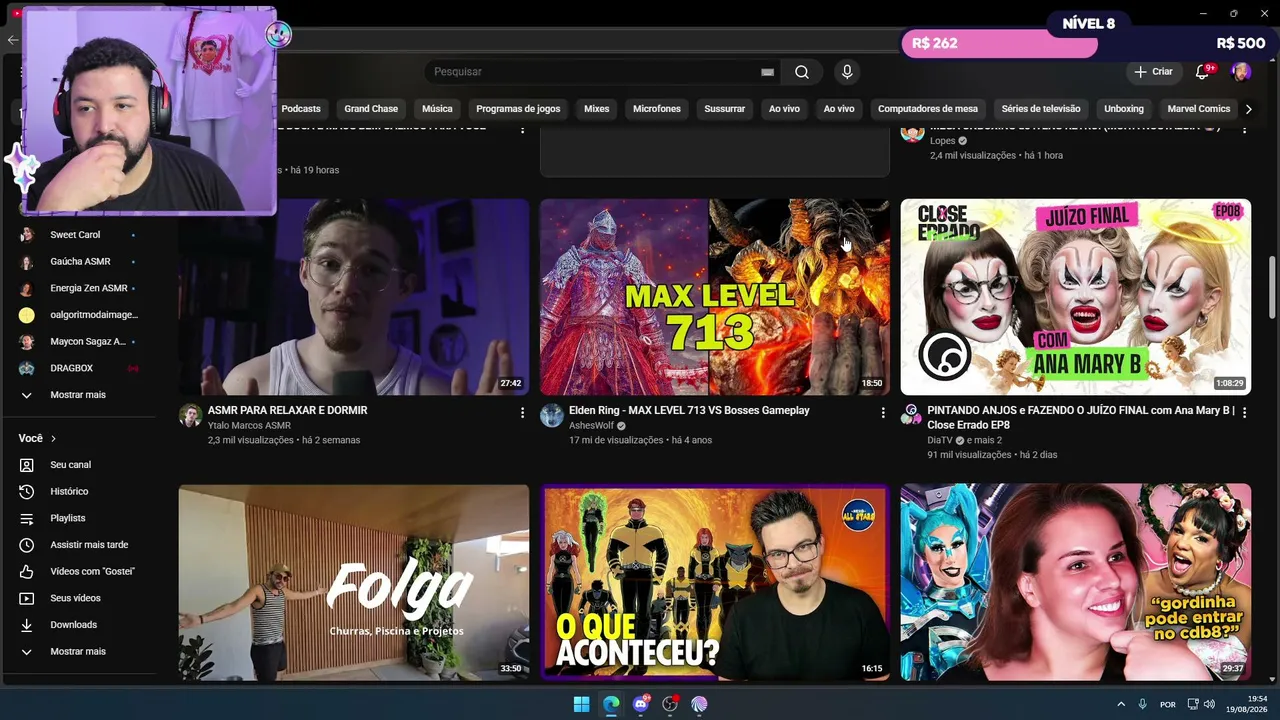1280x720 pixels.
Task: Click the magnifier search button
Action: [802, 72]
